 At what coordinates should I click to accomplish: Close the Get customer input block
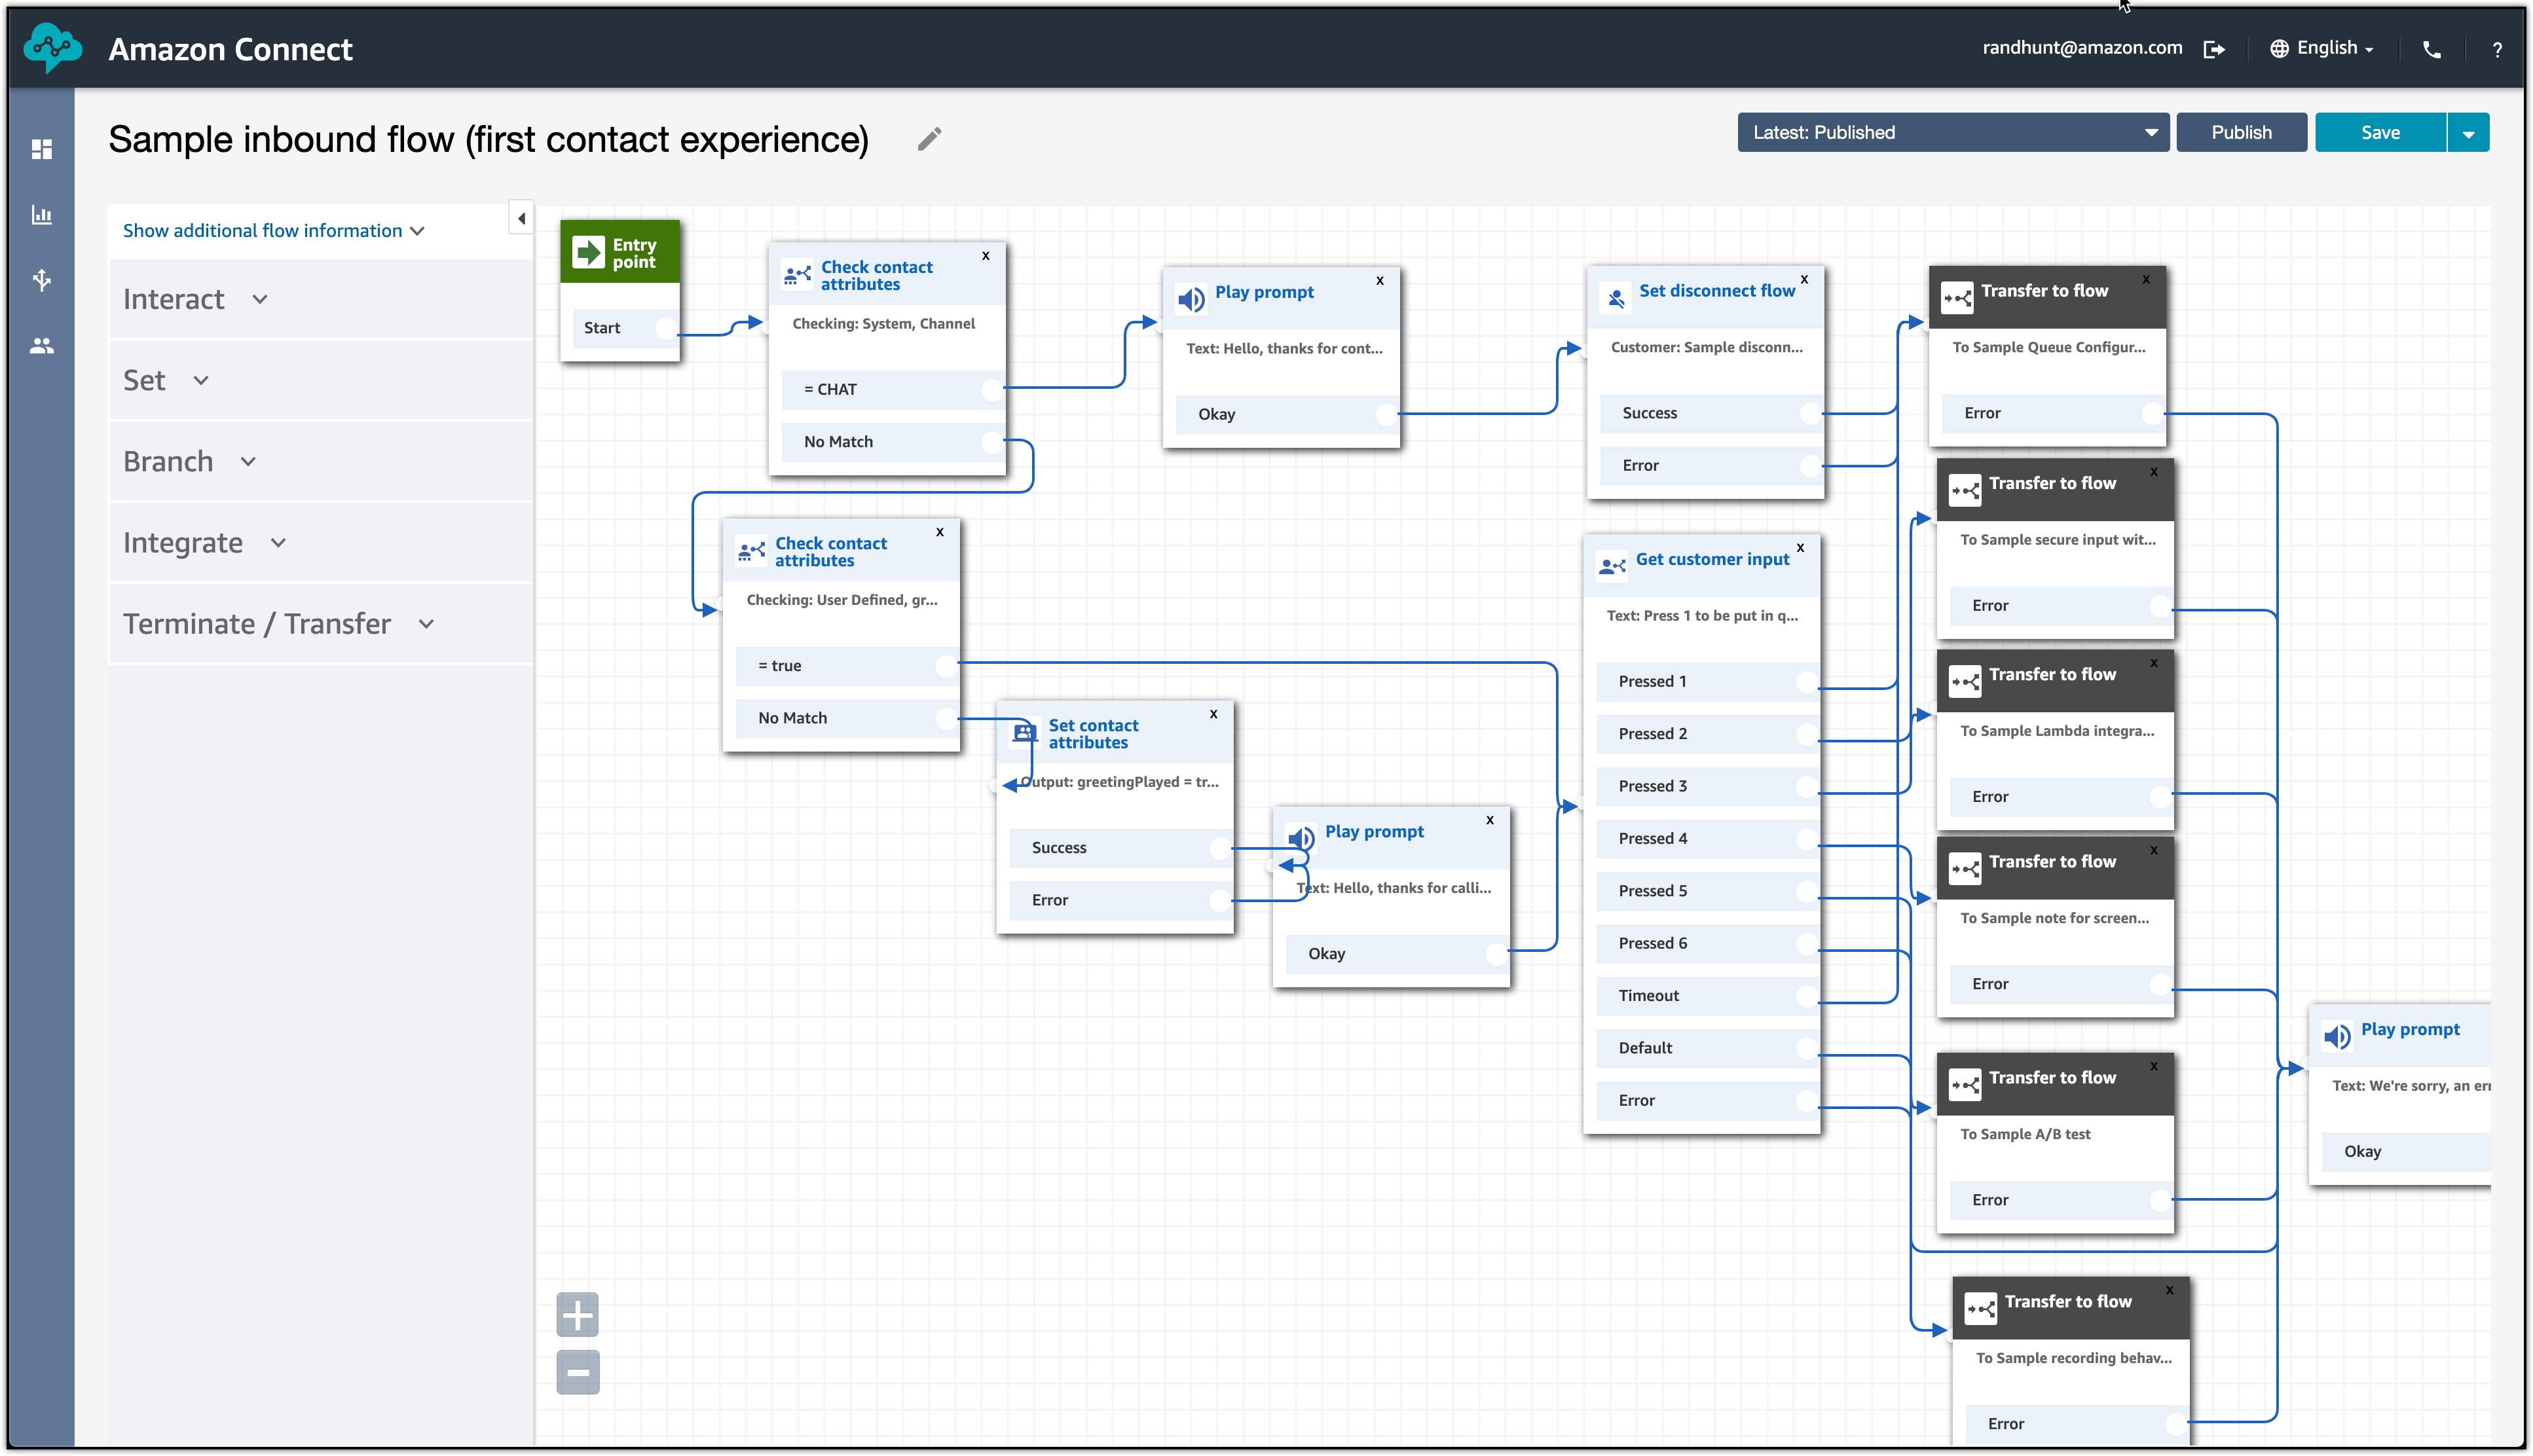(x=1800, y=547)
